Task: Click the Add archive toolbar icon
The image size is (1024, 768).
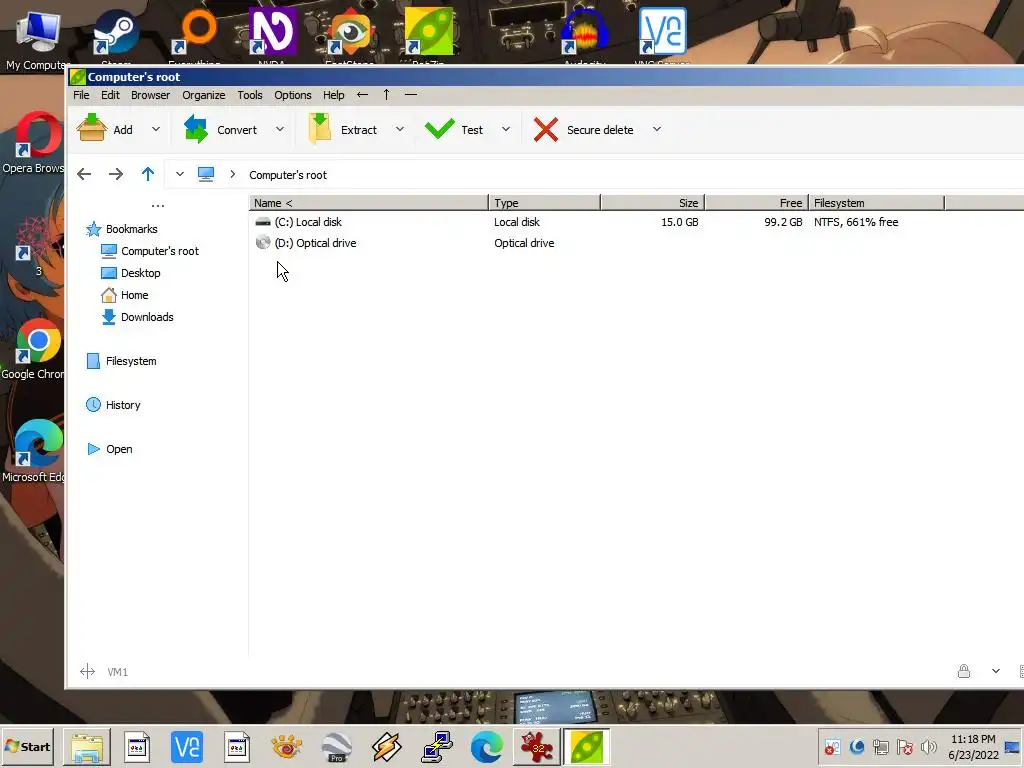Action: pos(91,129)
